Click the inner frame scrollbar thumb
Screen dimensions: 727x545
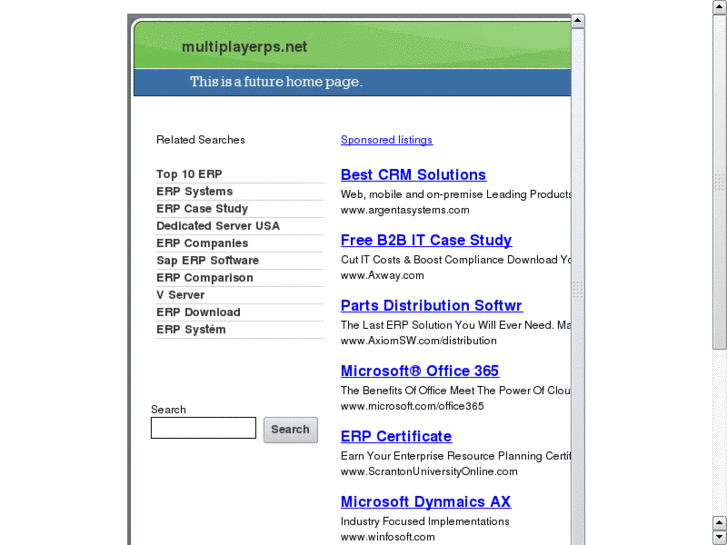tap(578, 289)
